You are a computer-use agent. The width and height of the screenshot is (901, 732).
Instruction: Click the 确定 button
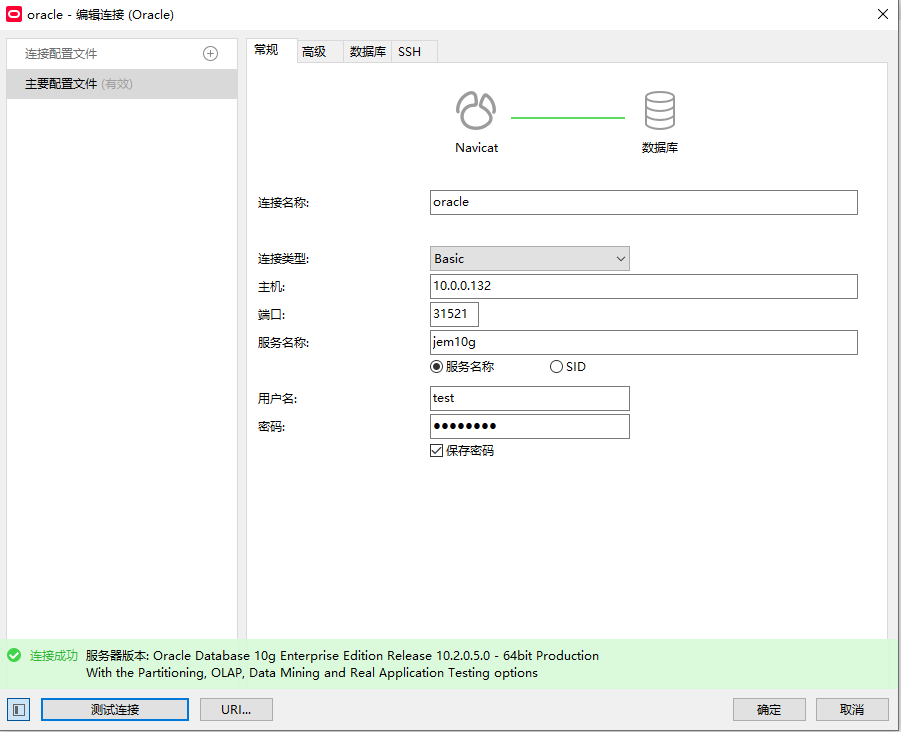[769, 710]
